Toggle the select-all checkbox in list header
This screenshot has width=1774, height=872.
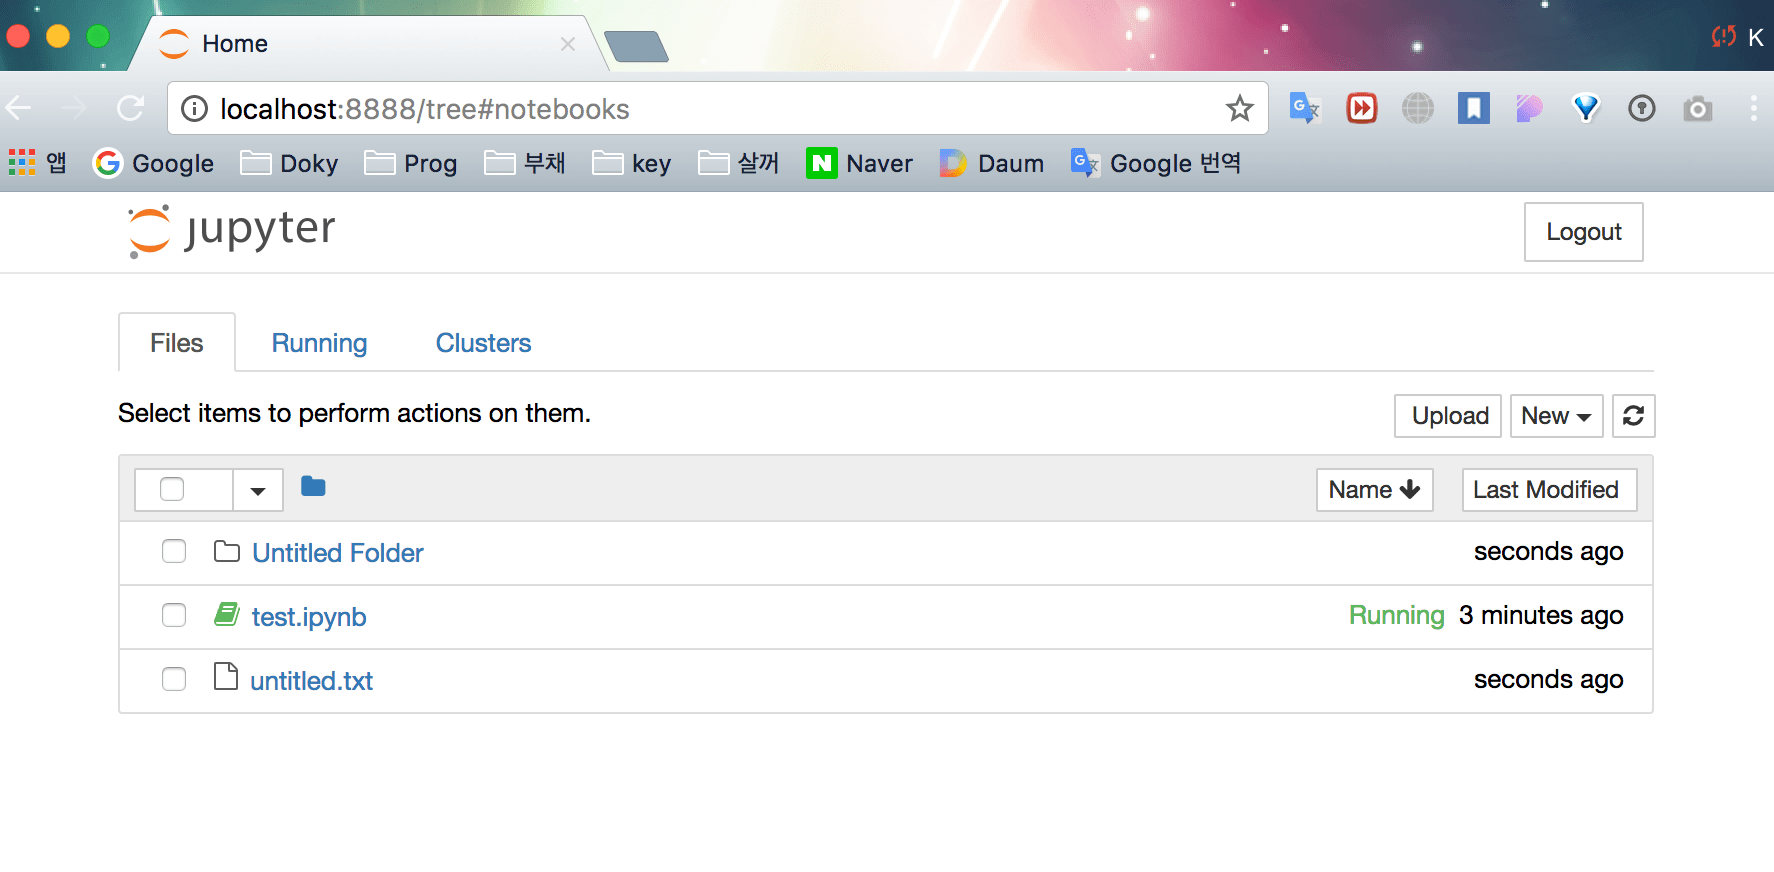click(172, 489)
